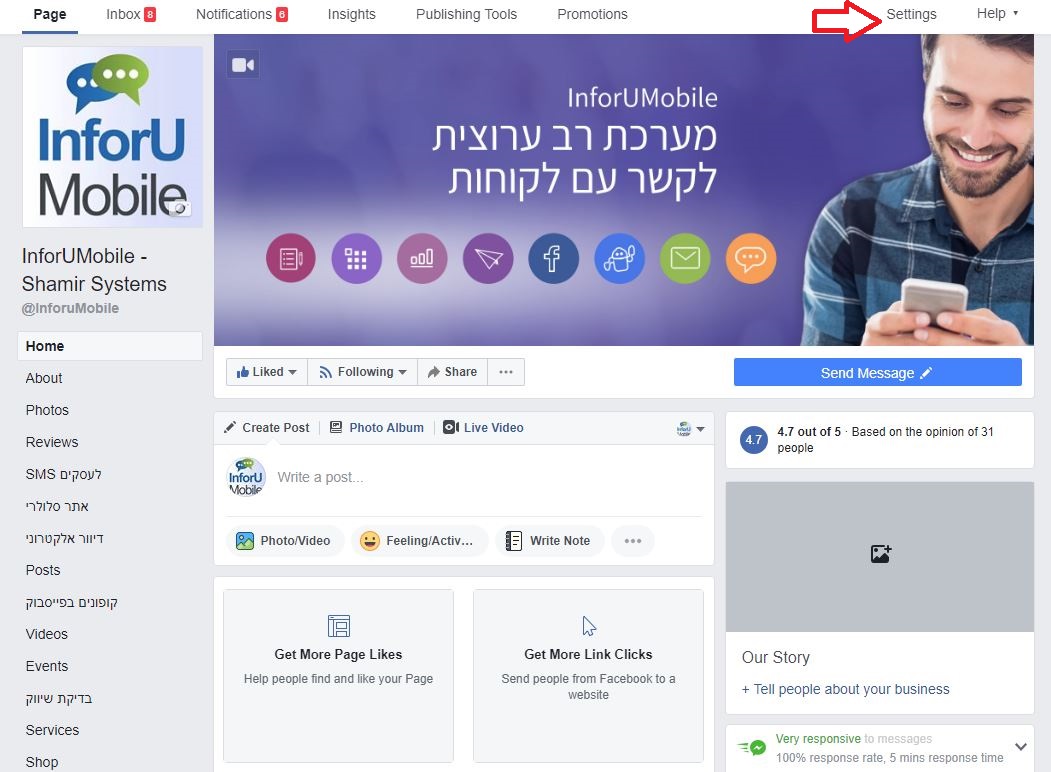
Task: Click the green envelope circle icon
Action: (x=685, y=258)
